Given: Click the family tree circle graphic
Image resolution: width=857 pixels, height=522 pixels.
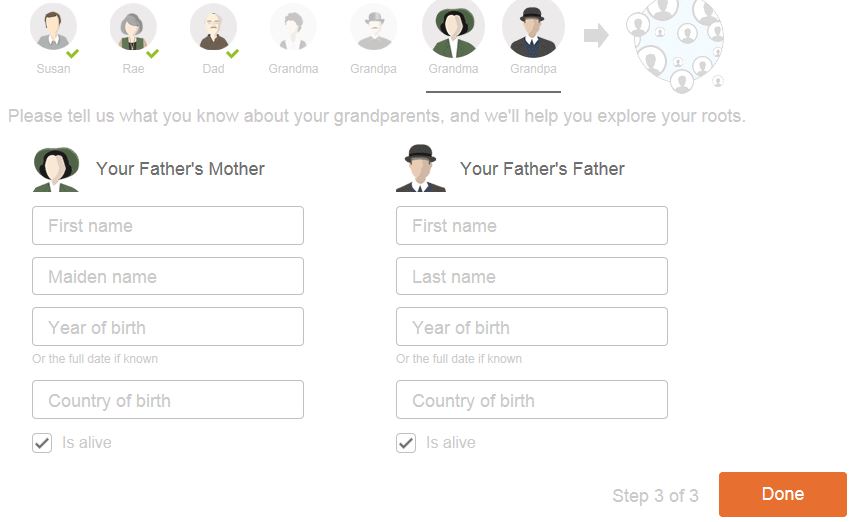Looking at the screenshot, I should [675, 39].
